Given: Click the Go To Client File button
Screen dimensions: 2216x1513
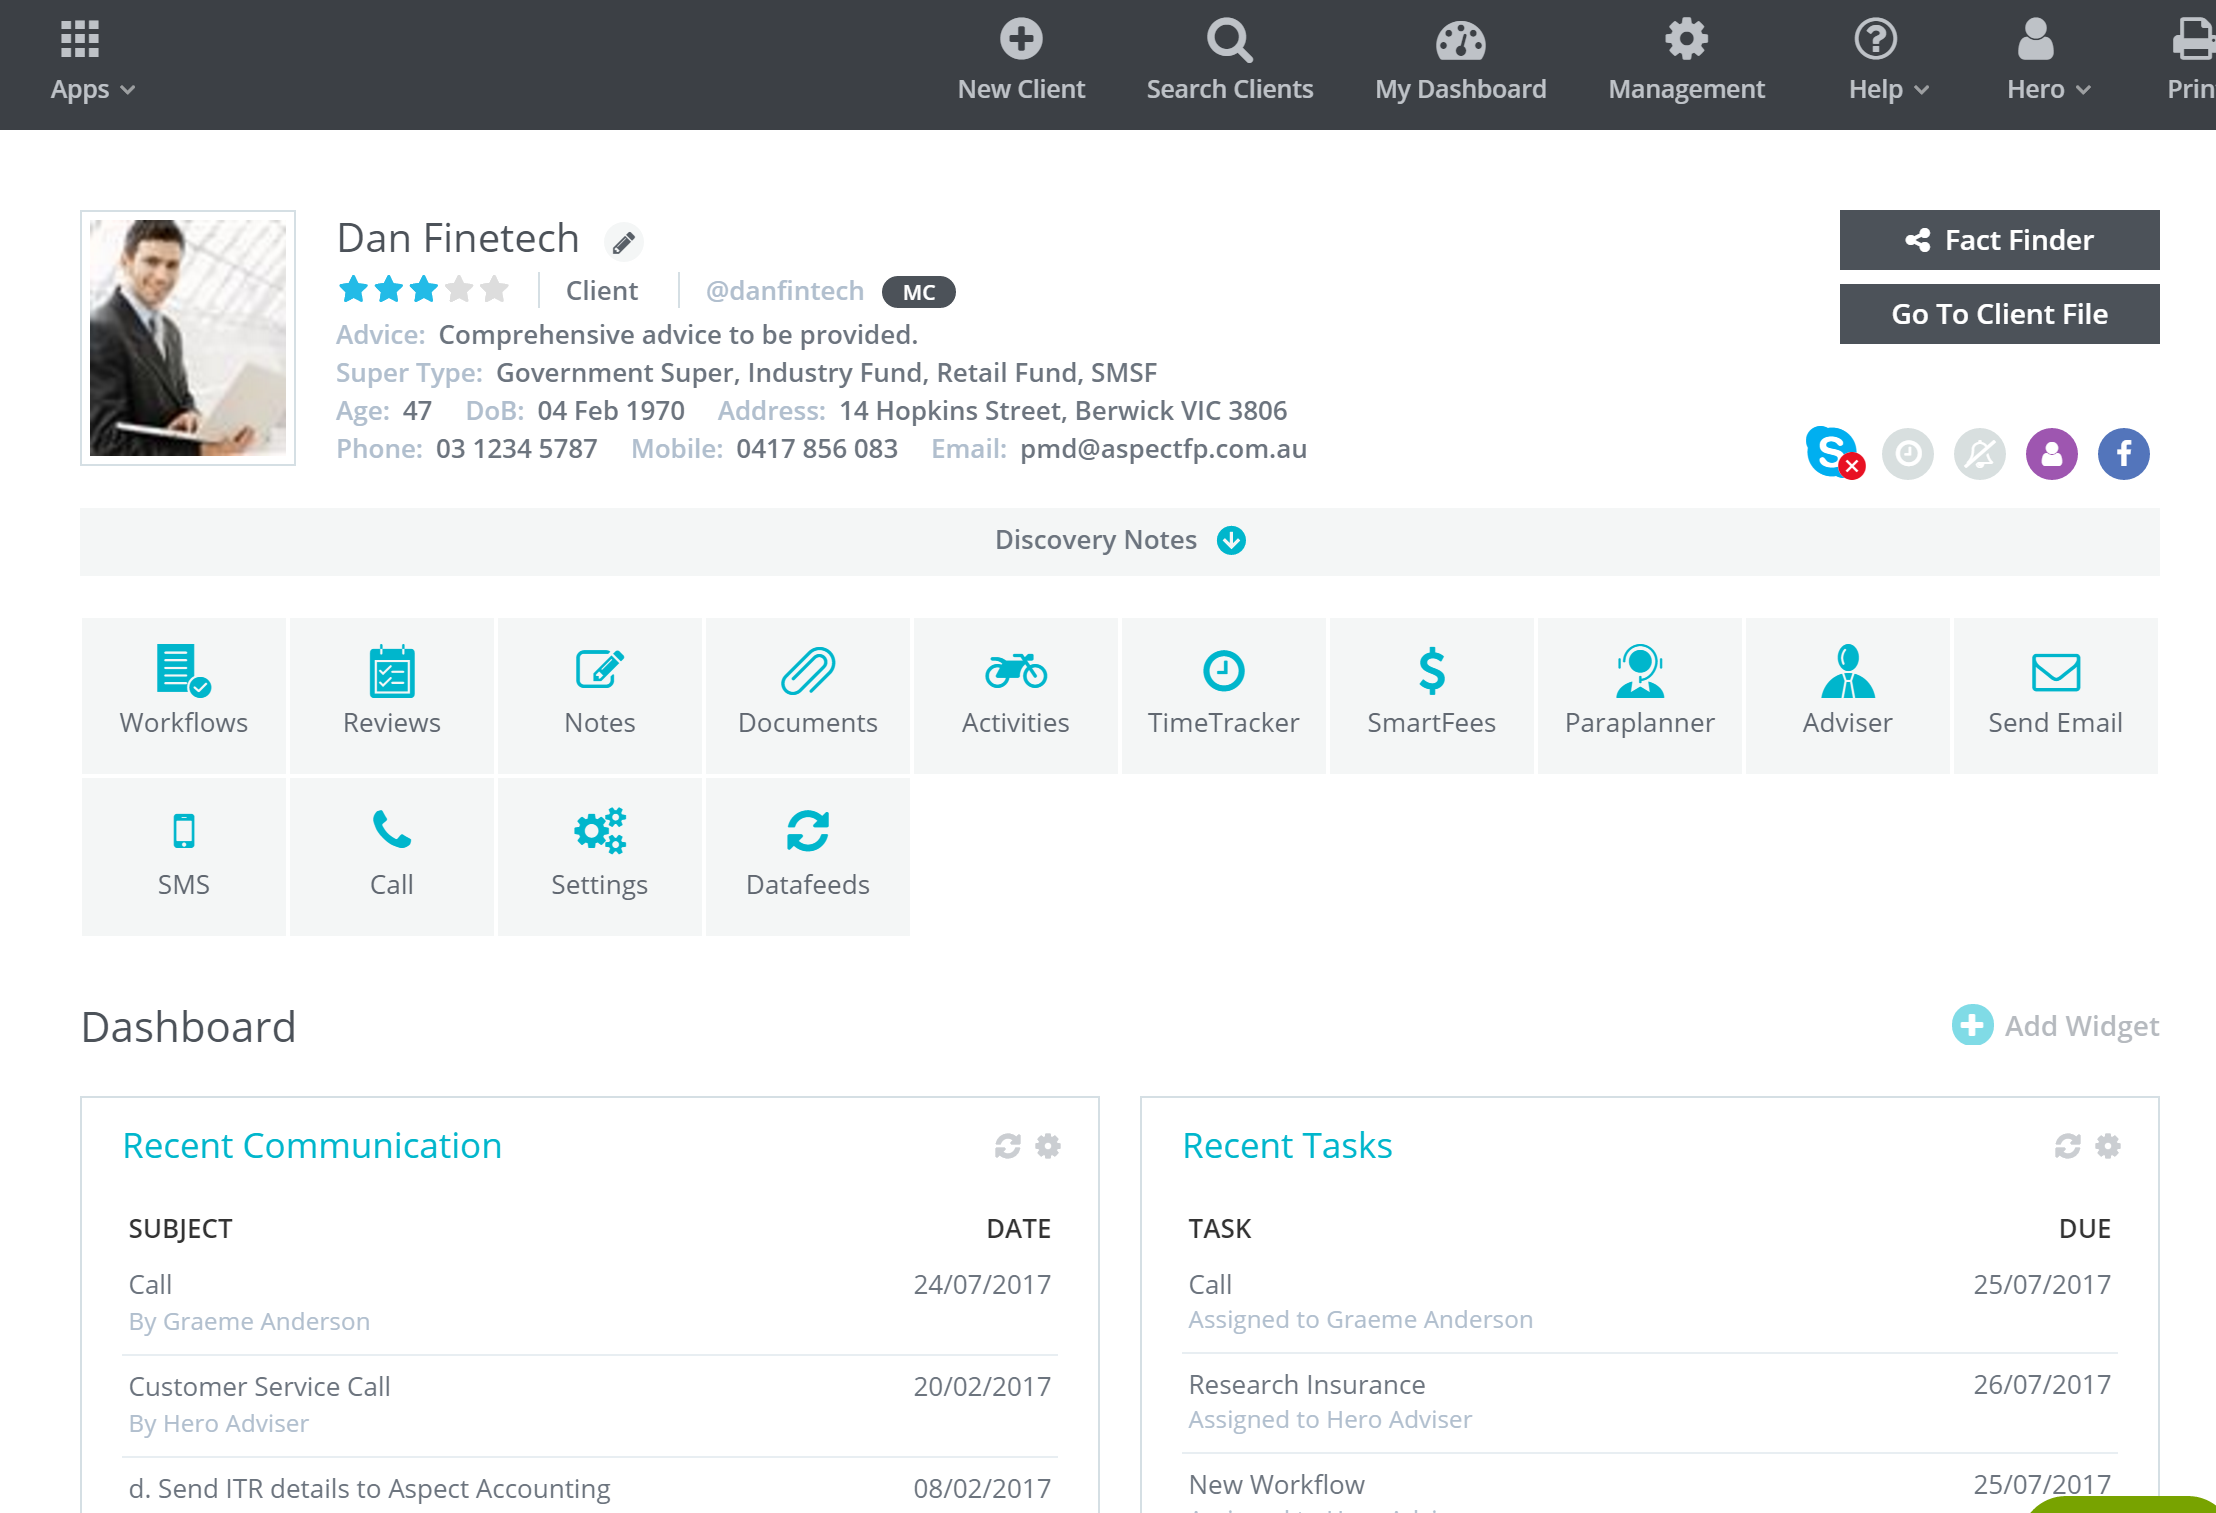Looking at the screenshot, I should click(x=1999, y=313).
